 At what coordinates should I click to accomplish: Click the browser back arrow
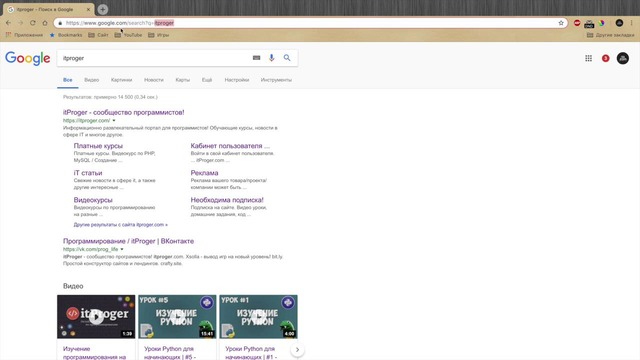click(x=9, y=23)
